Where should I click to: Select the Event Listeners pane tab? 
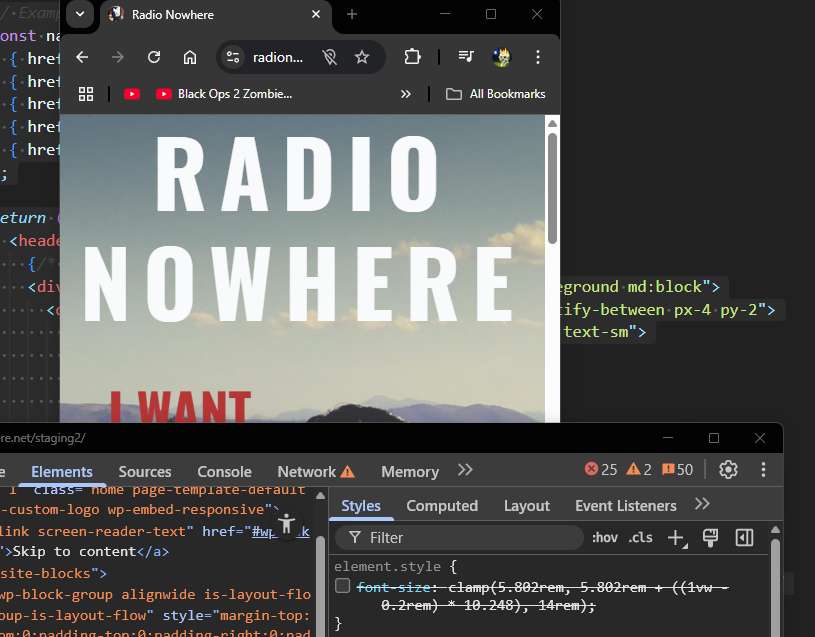click(626, 506)
